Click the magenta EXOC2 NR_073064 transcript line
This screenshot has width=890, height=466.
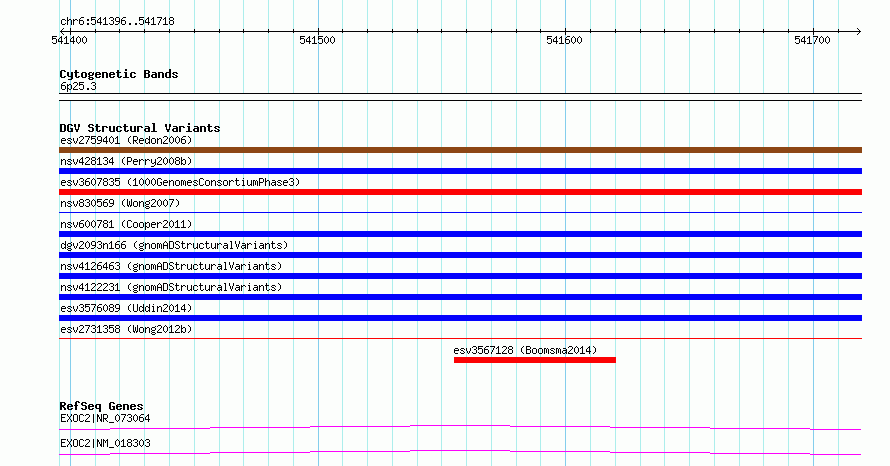pyautogui.click(x=460, y=427)
